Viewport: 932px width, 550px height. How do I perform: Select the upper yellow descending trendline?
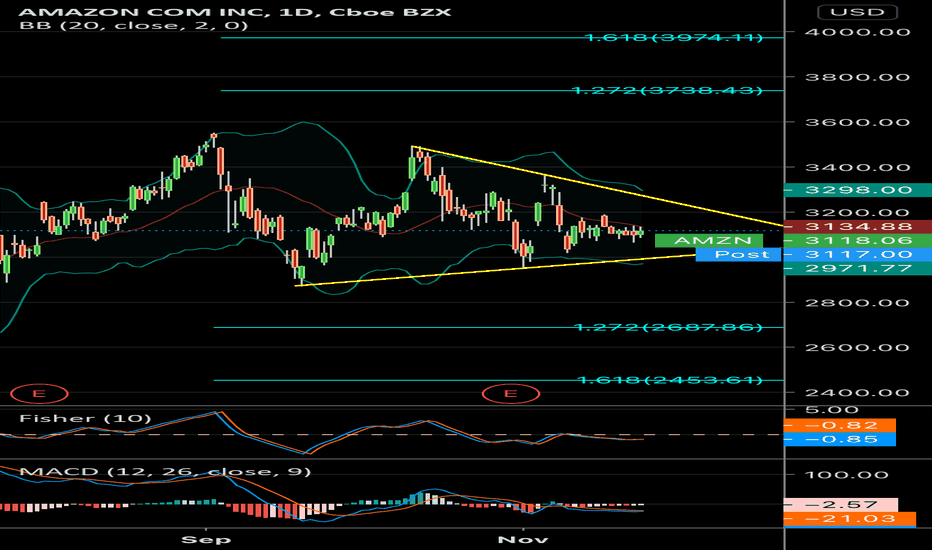[x=597, y=186]
